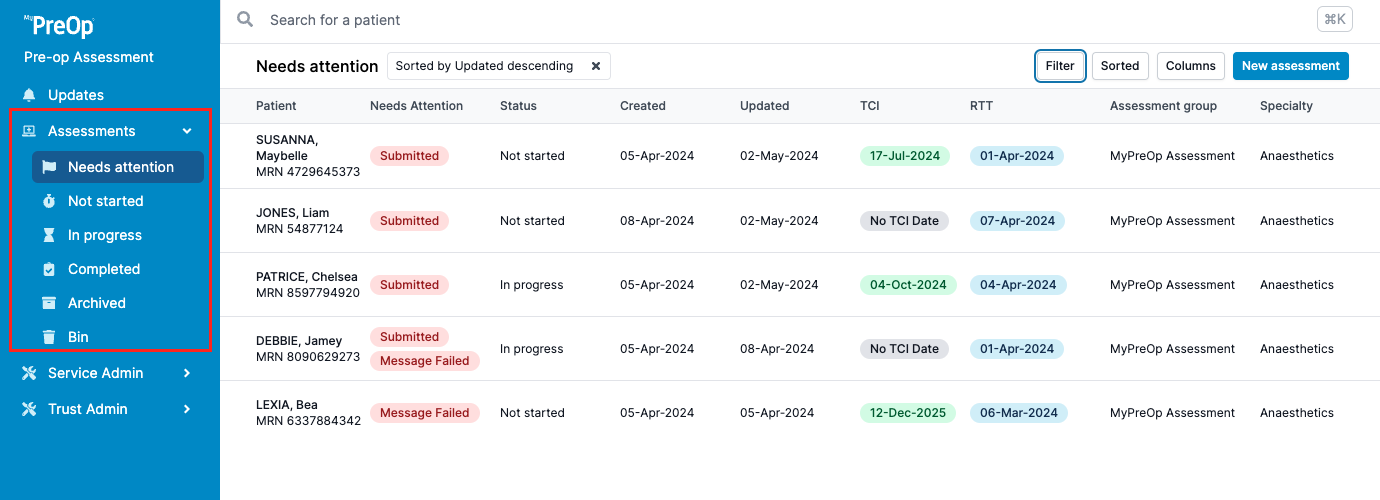1380x500 pixels.
Task: Click the Not started stopwatch icon
Action: 49,201
